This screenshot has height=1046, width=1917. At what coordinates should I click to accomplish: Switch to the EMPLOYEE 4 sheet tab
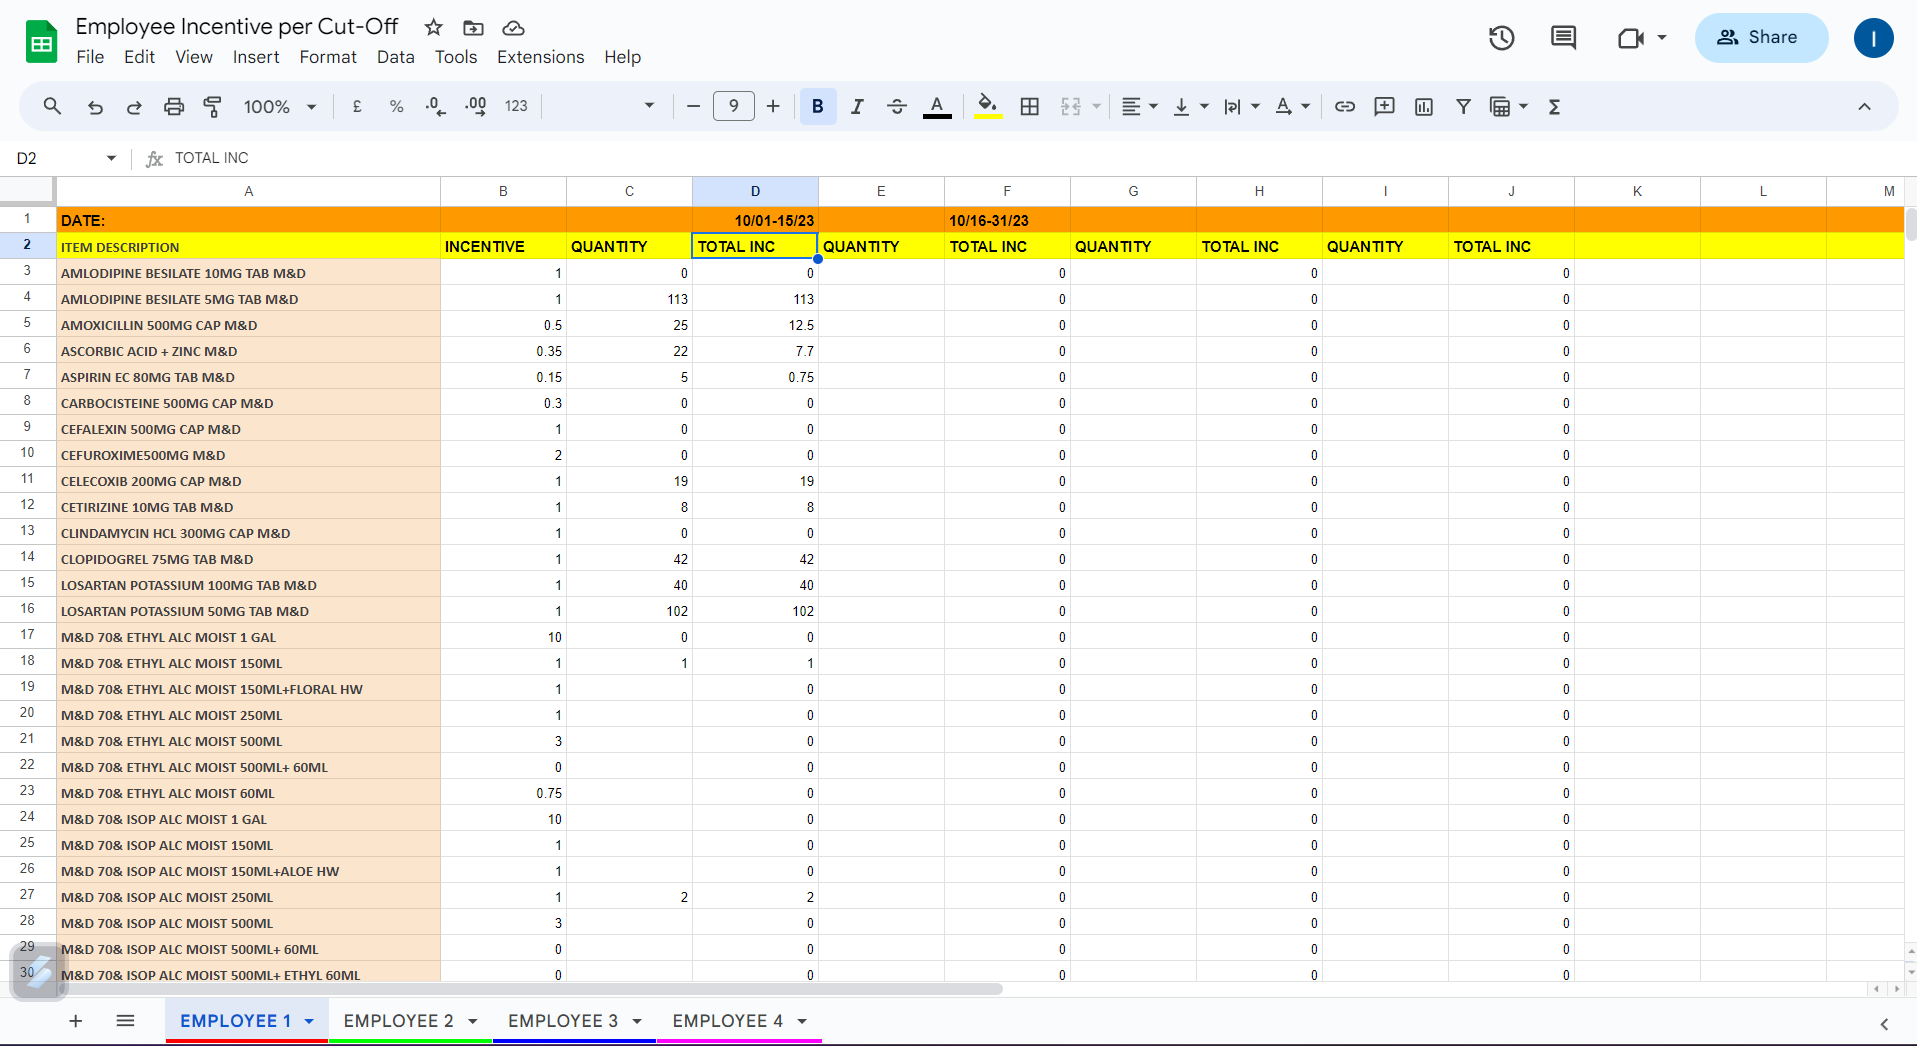[x=727, y=1021]
